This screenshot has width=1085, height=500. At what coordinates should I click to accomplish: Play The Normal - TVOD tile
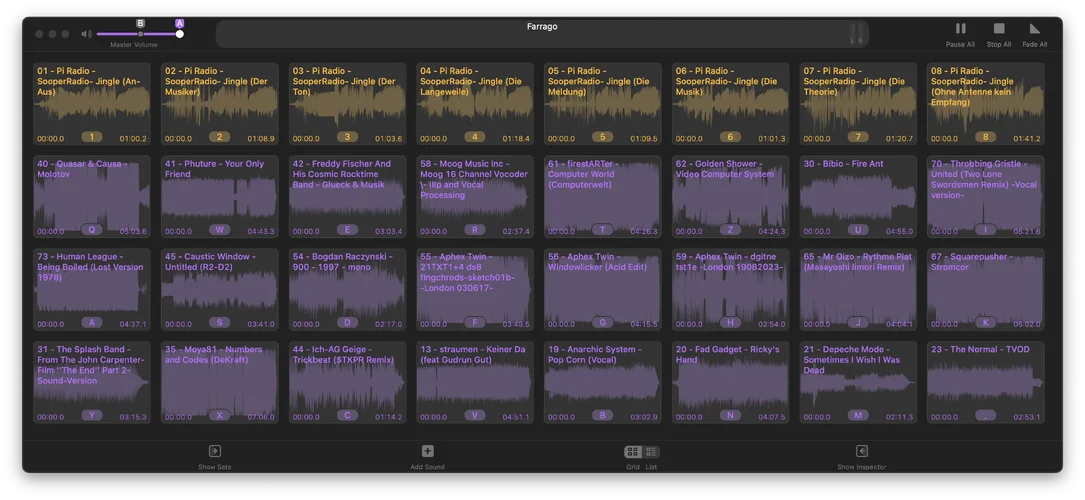pos(985,383)
